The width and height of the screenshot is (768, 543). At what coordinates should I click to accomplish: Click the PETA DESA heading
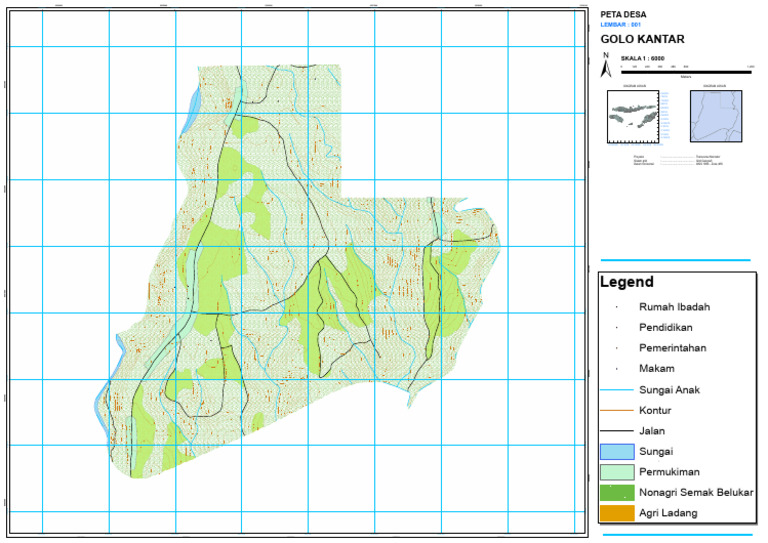[x=623, y=14]
